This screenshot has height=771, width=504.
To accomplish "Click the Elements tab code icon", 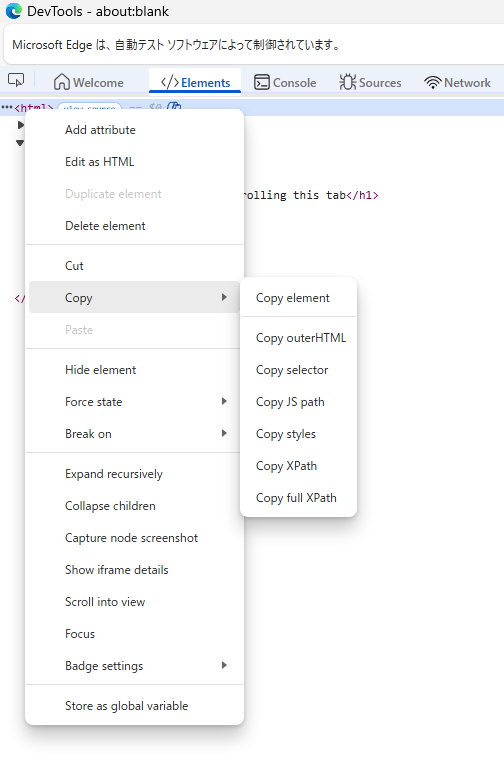I will pyautogui.click(x=170, y=82).
